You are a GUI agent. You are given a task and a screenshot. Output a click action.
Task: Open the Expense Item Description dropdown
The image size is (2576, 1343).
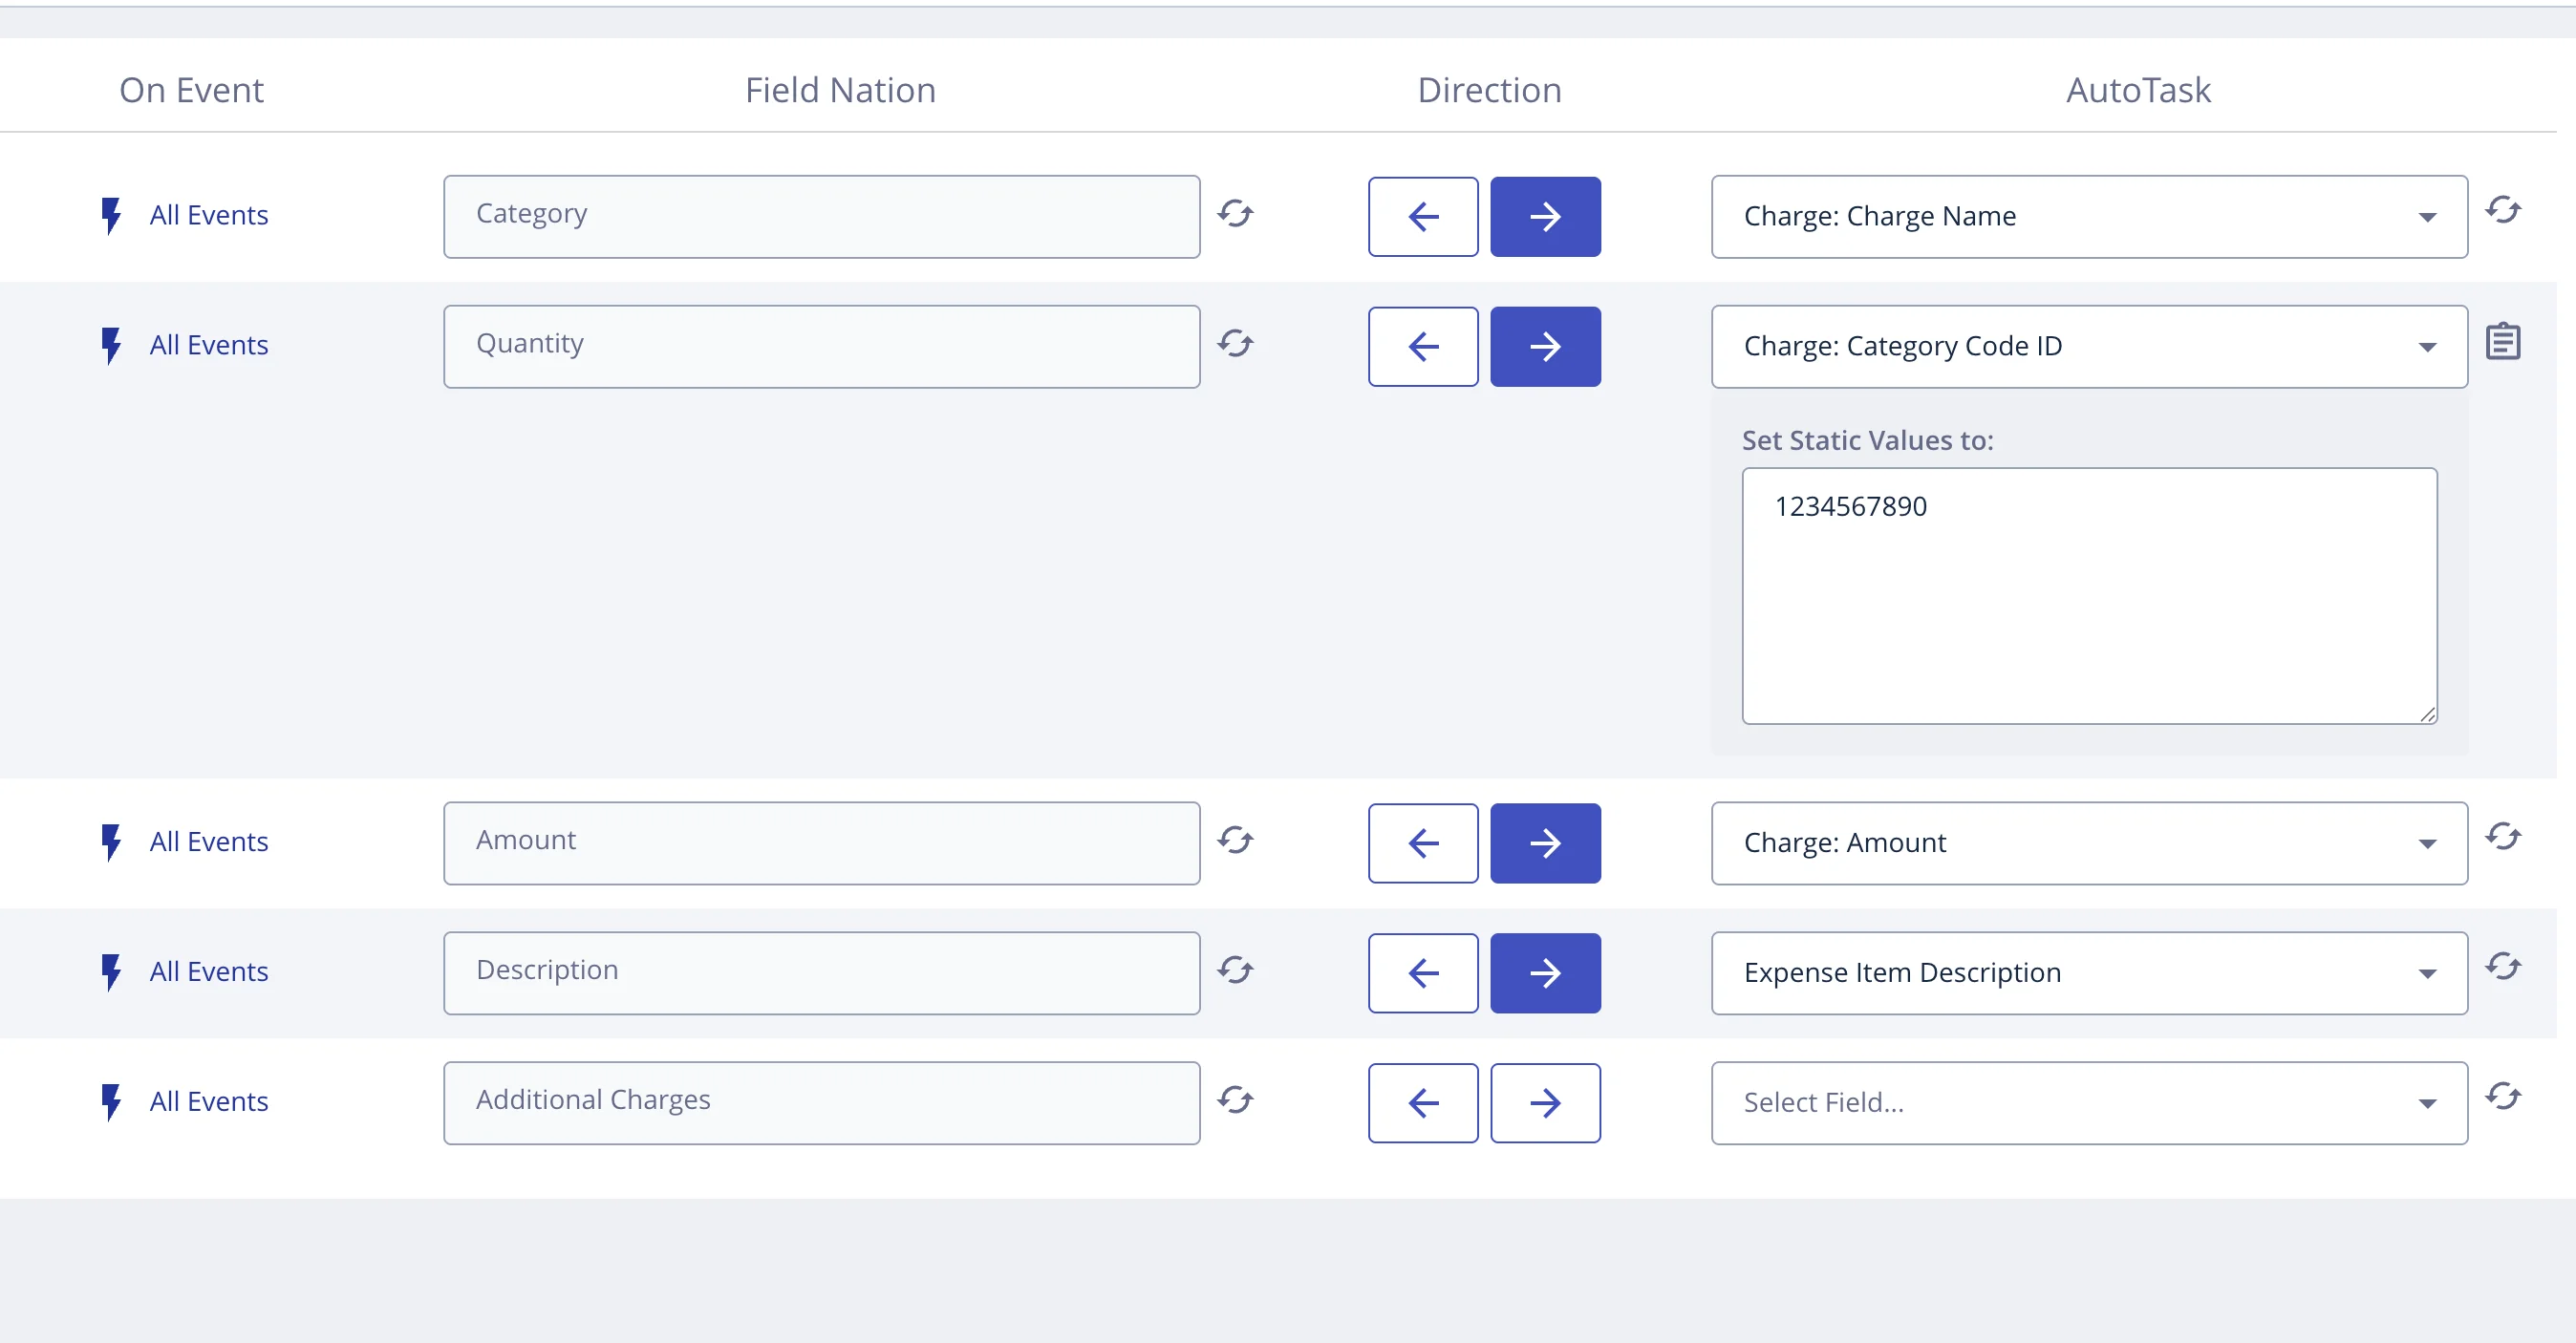2089,974
